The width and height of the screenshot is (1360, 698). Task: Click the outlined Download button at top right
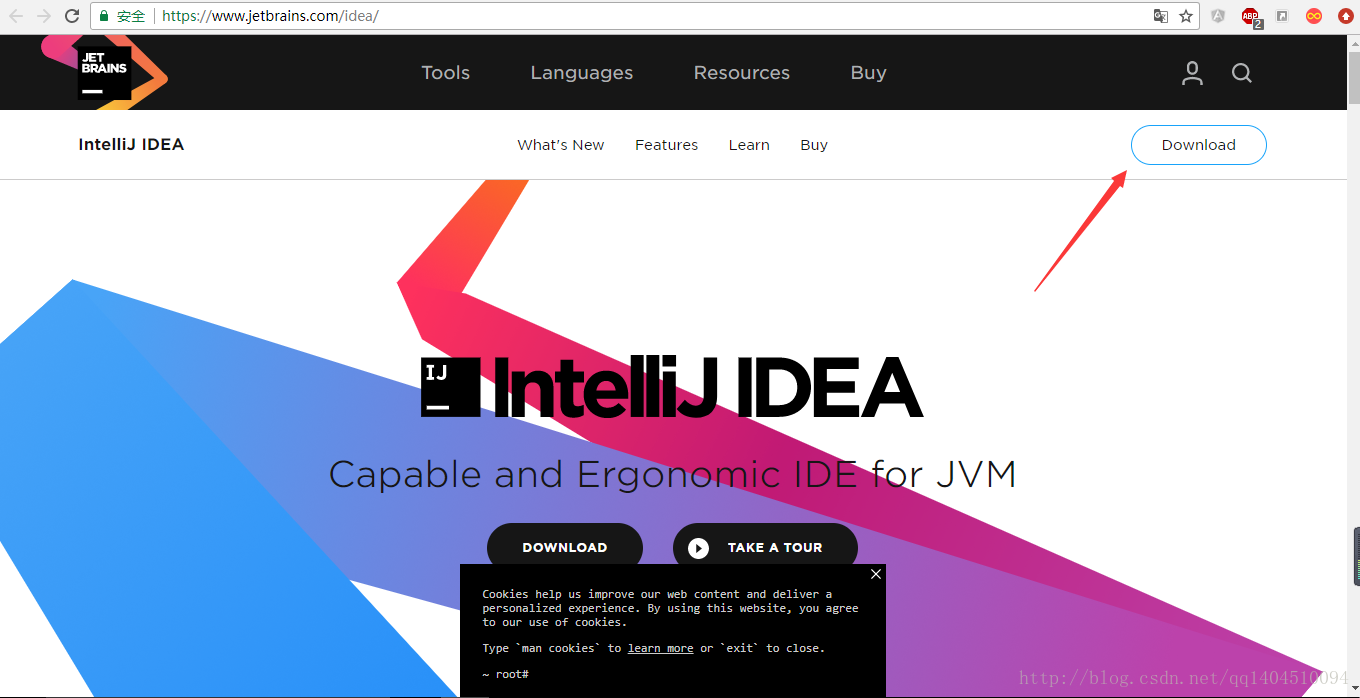pyautogui.click(x=1198, y=145)
